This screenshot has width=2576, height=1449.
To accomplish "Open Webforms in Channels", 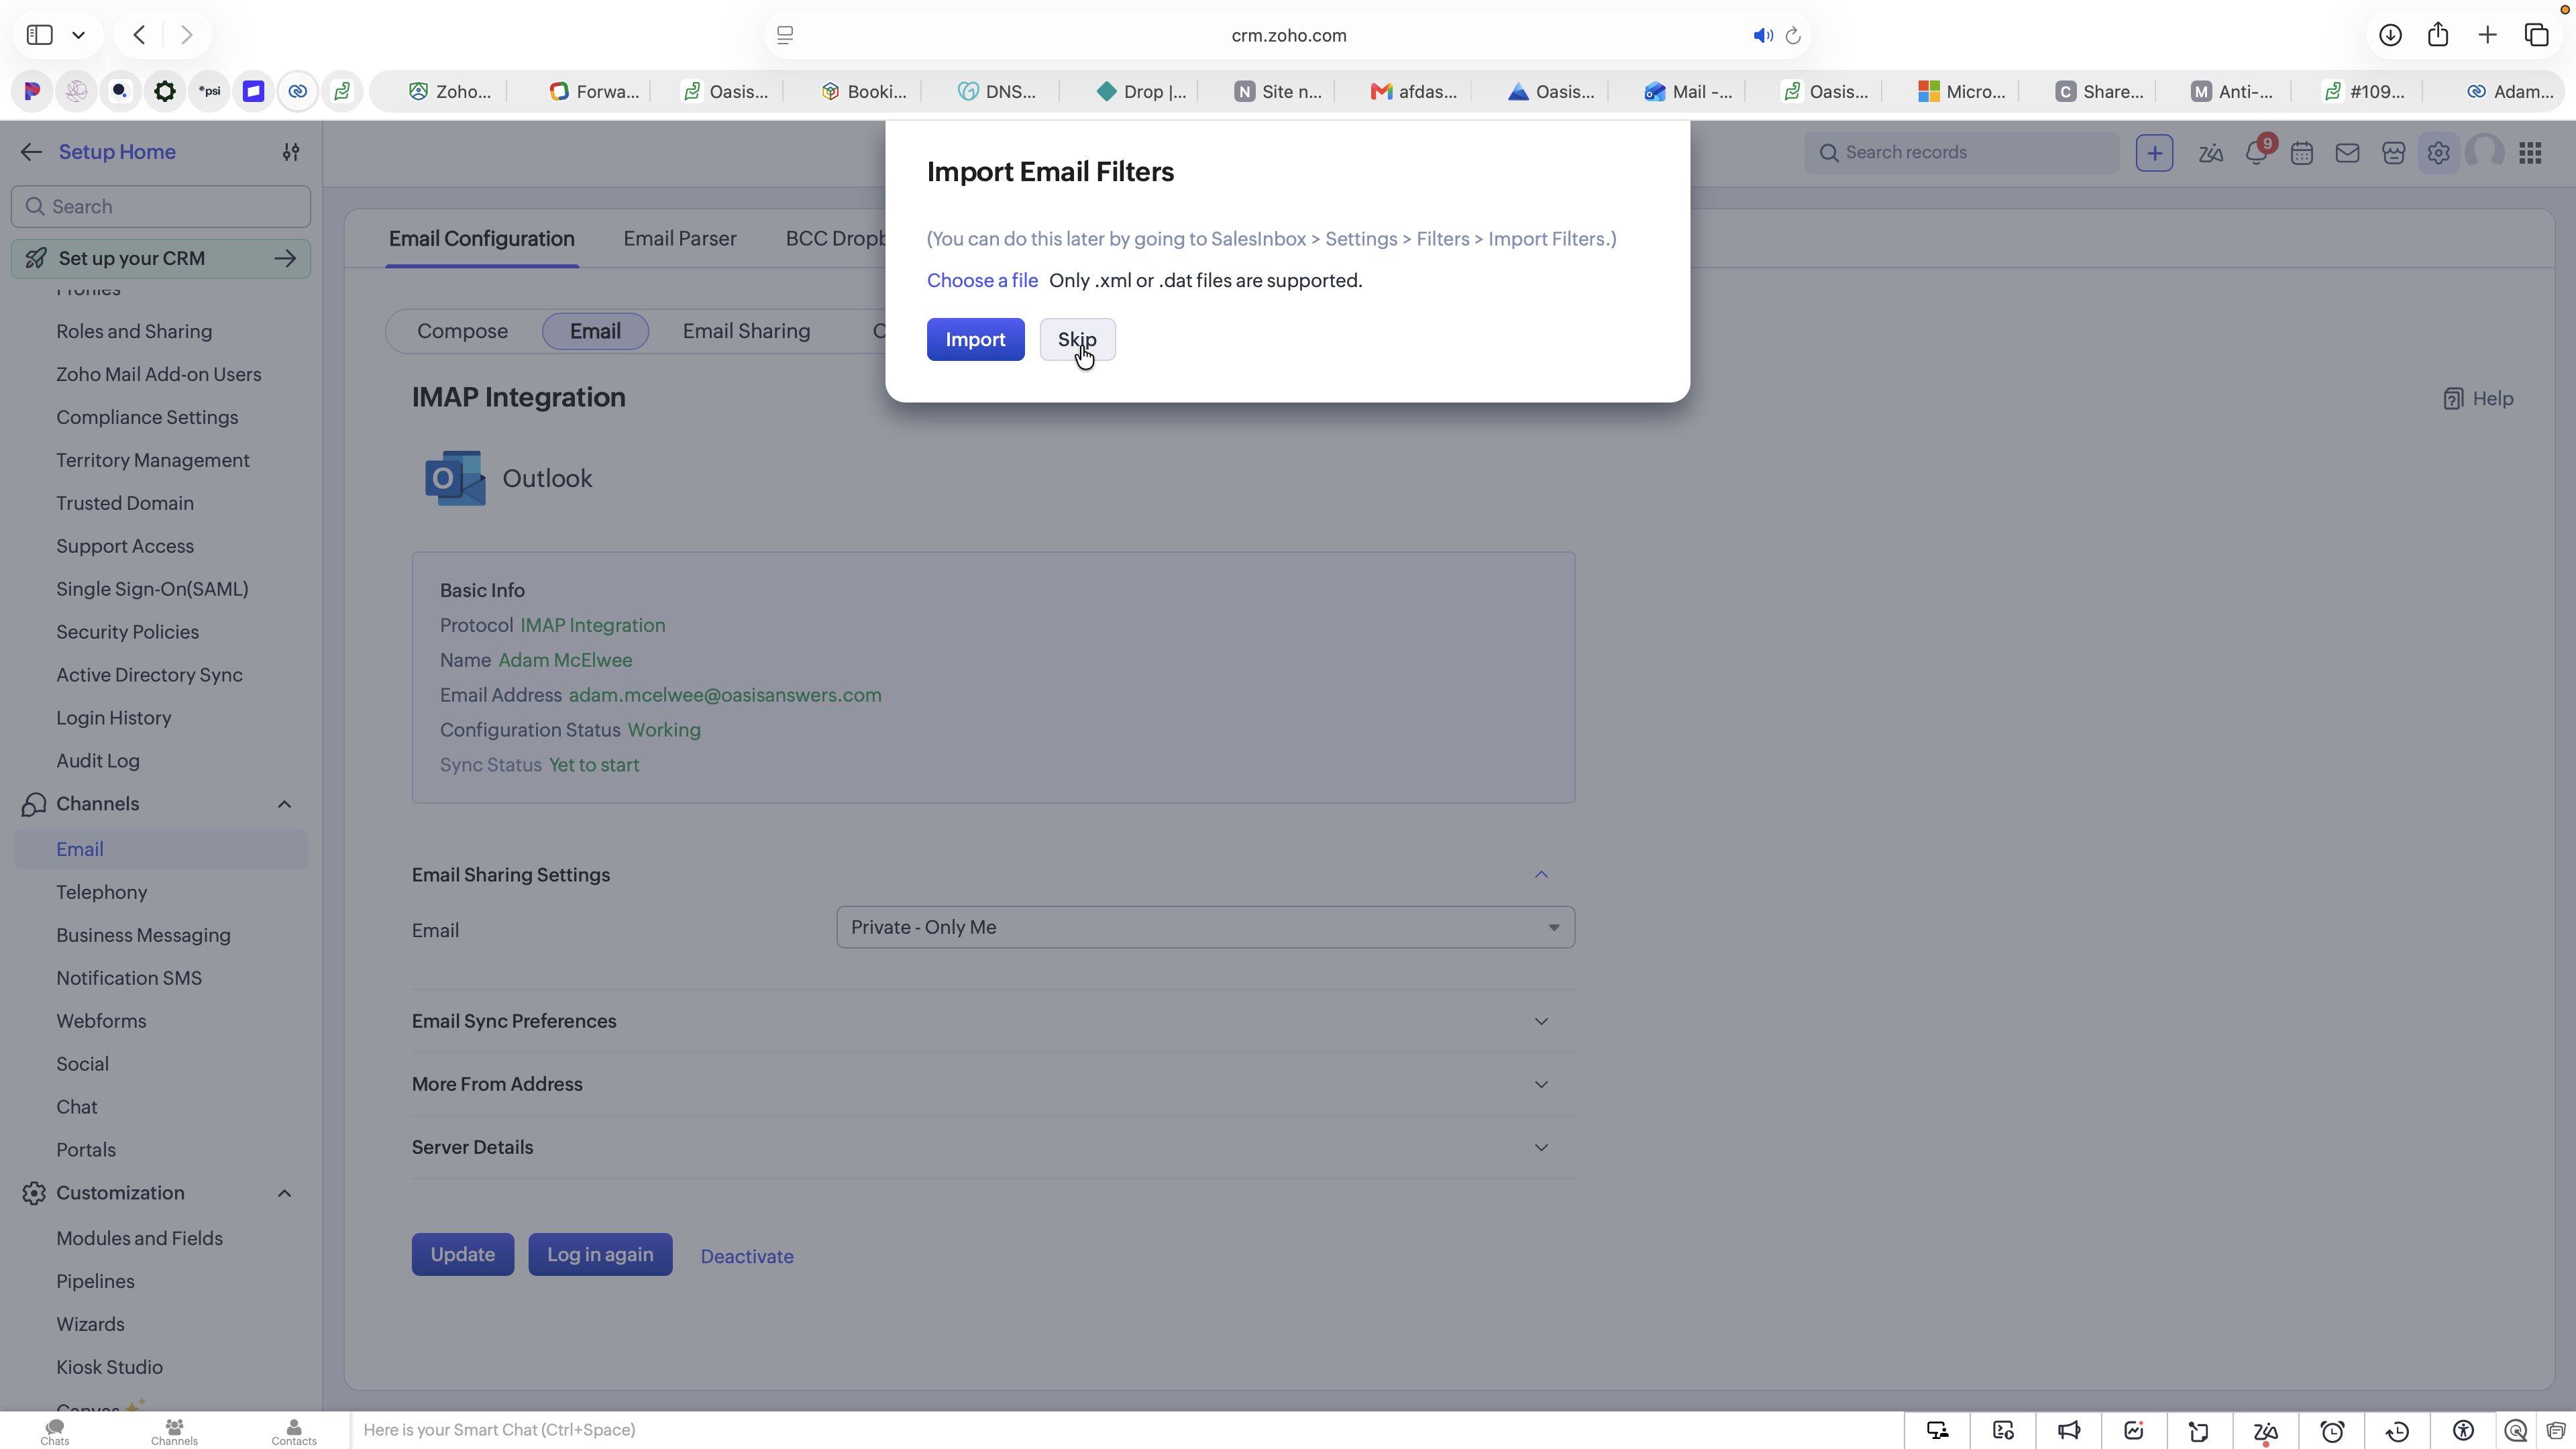I will [x=101, y=1021].
